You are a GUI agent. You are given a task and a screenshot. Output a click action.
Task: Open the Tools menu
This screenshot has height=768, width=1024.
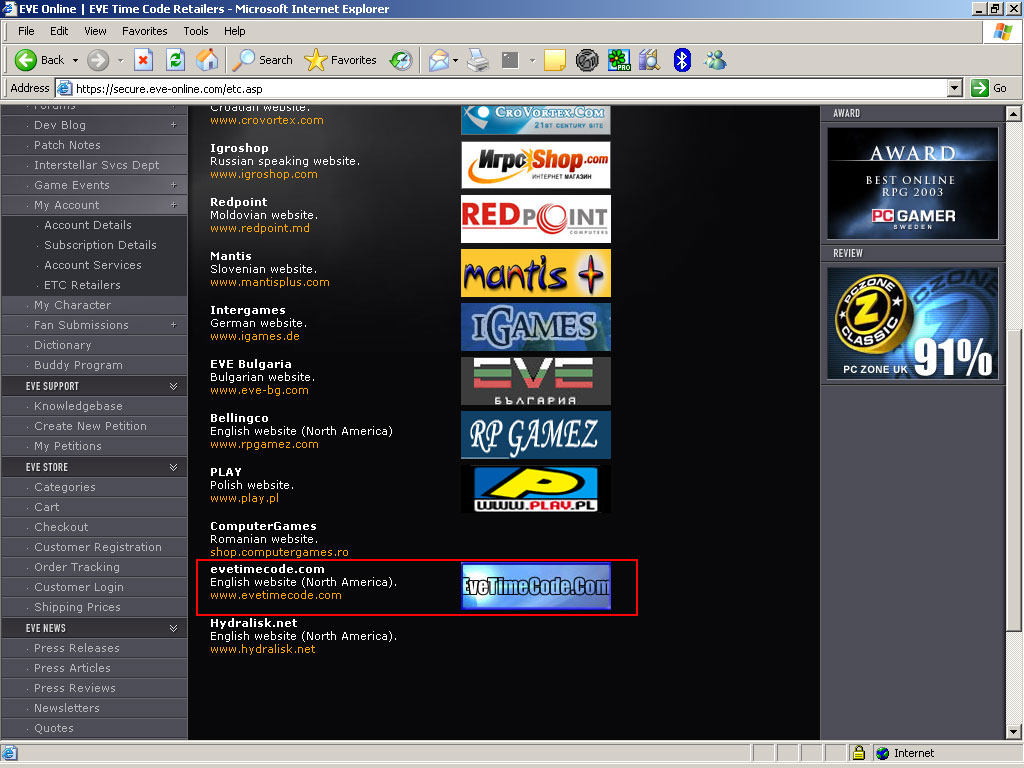click(195, 31)
